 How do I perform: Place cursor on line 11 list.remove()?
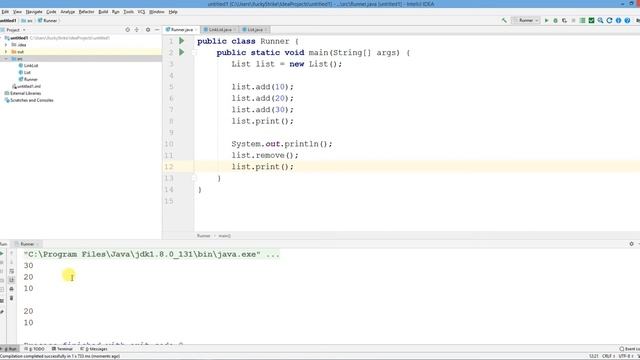(265, 156)
